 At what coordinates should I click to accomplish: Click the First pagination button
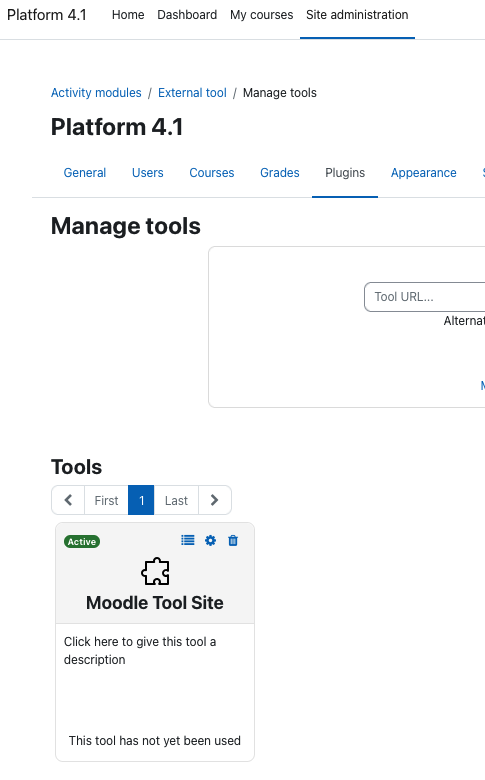pos(106,500)
